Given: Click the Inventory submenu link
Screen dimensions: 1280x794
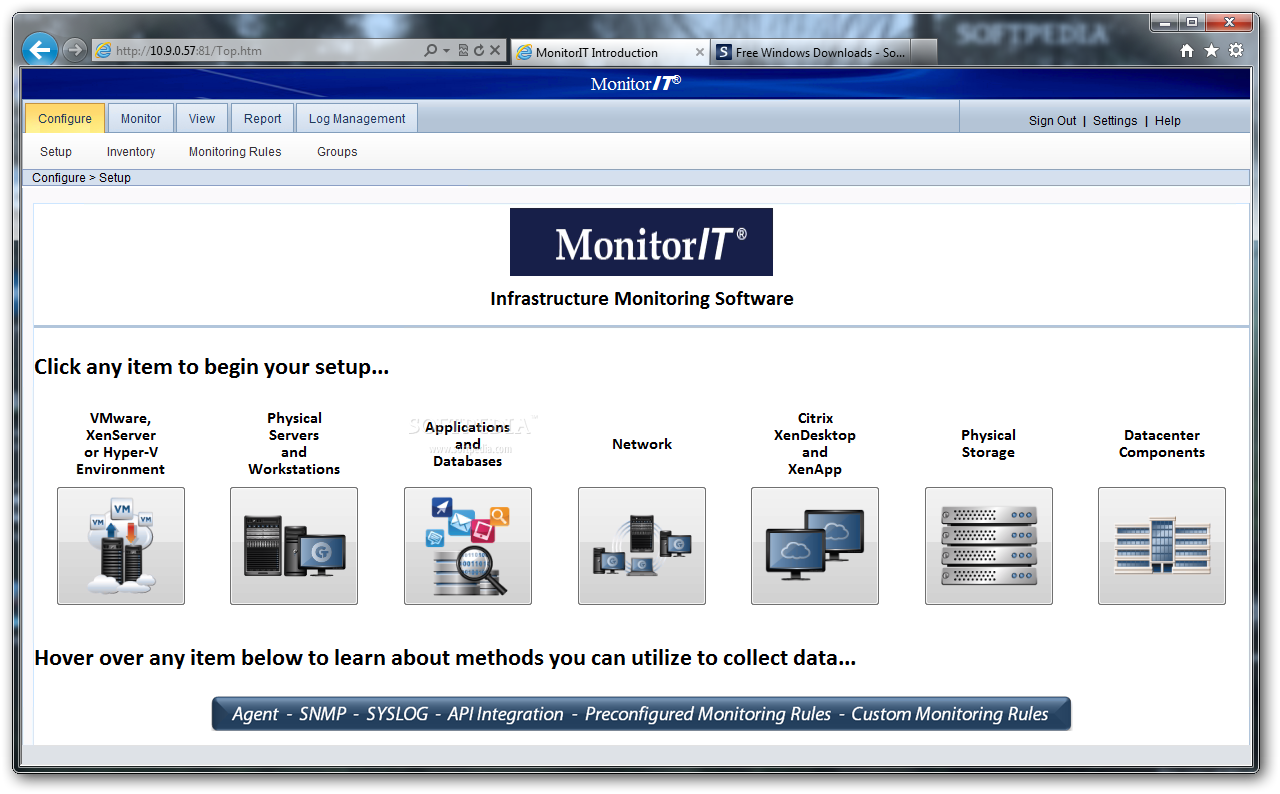Looking at the screenshot, I should tap(131, 152).
